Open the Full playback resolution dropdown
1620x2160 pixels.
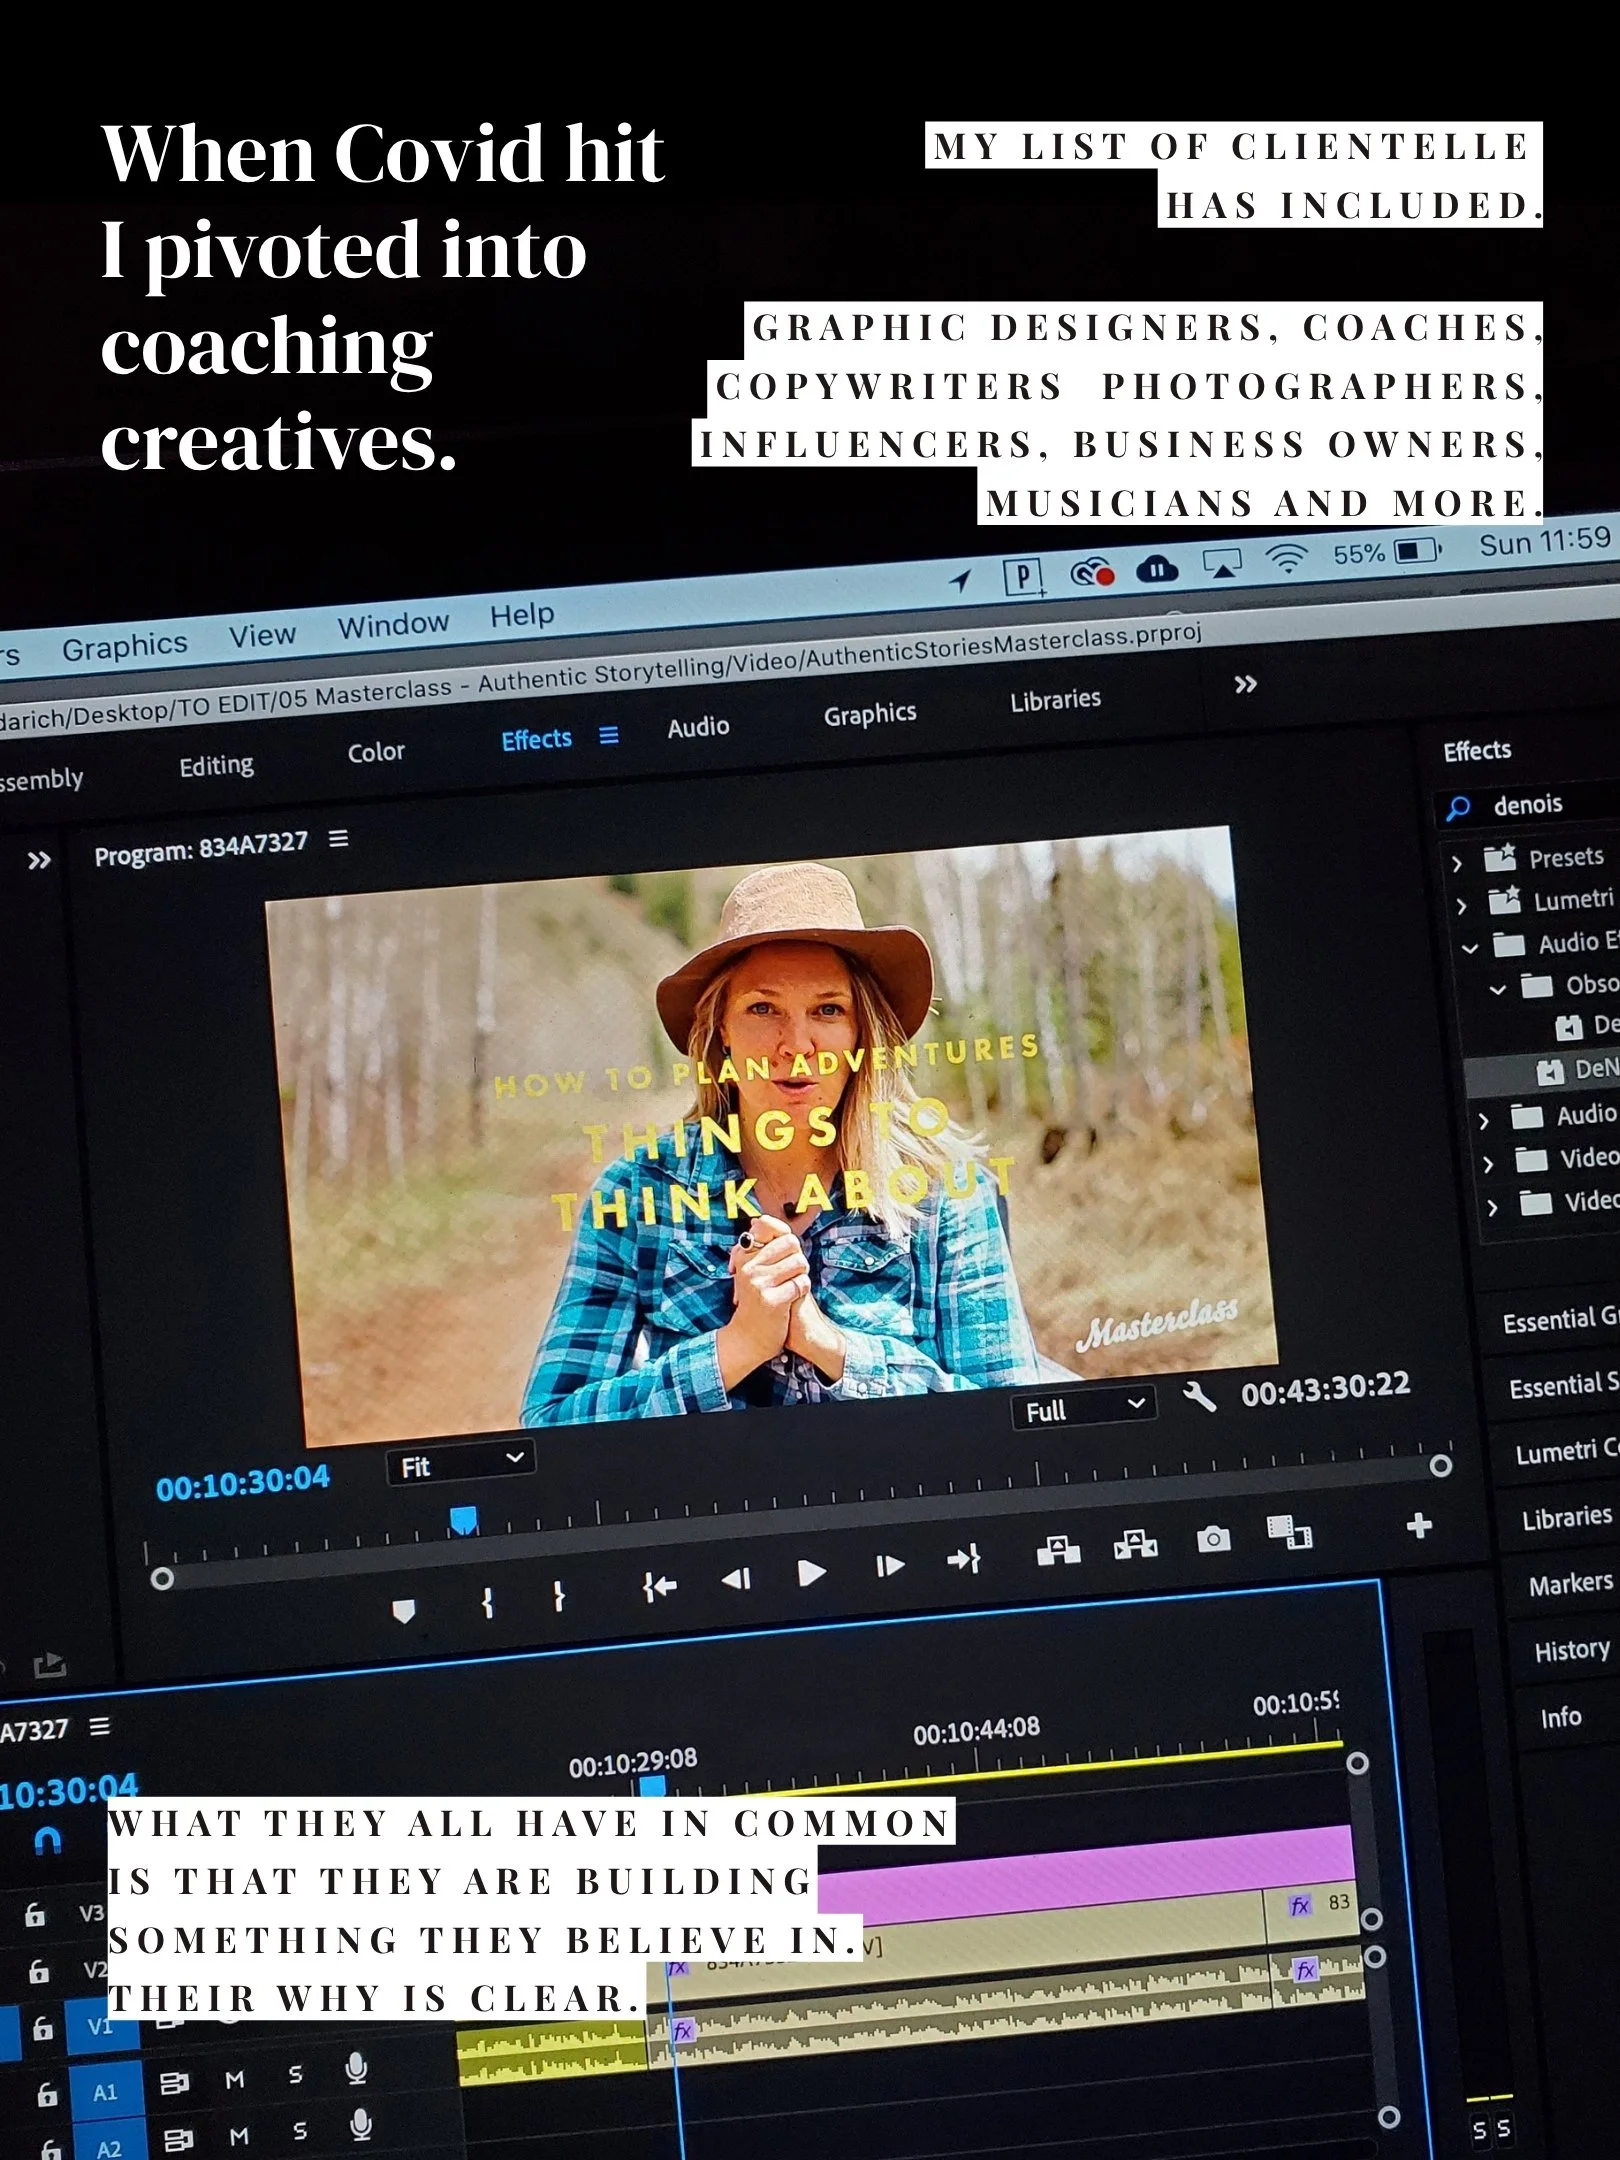coord(1084,1409)
